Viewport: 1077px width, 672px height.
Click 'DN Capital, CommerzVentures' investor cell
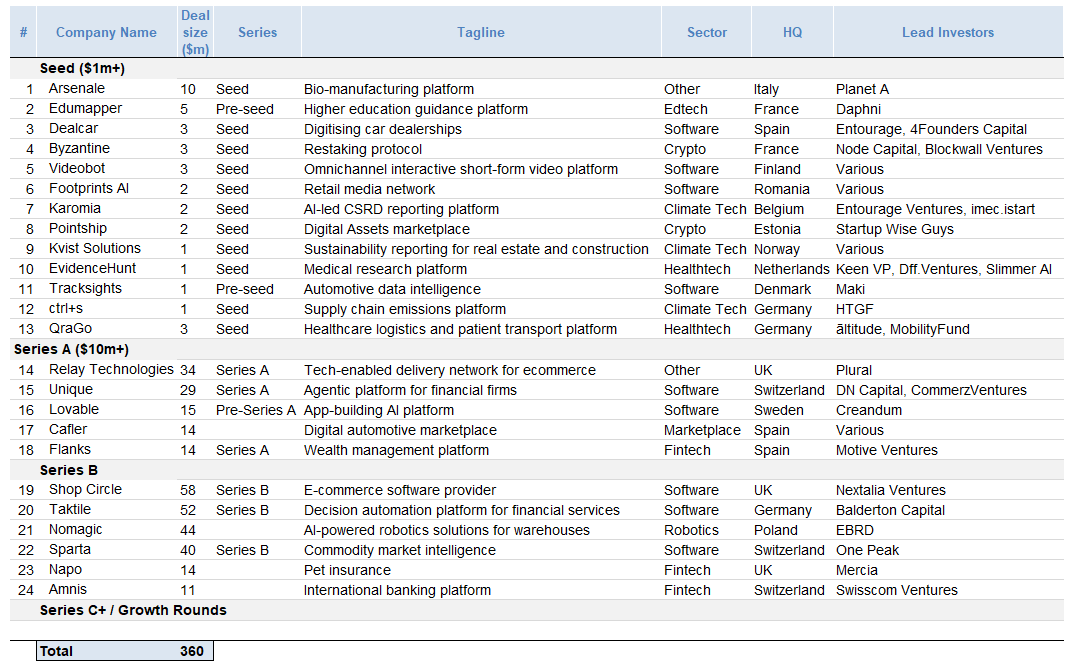coord(931,390)
